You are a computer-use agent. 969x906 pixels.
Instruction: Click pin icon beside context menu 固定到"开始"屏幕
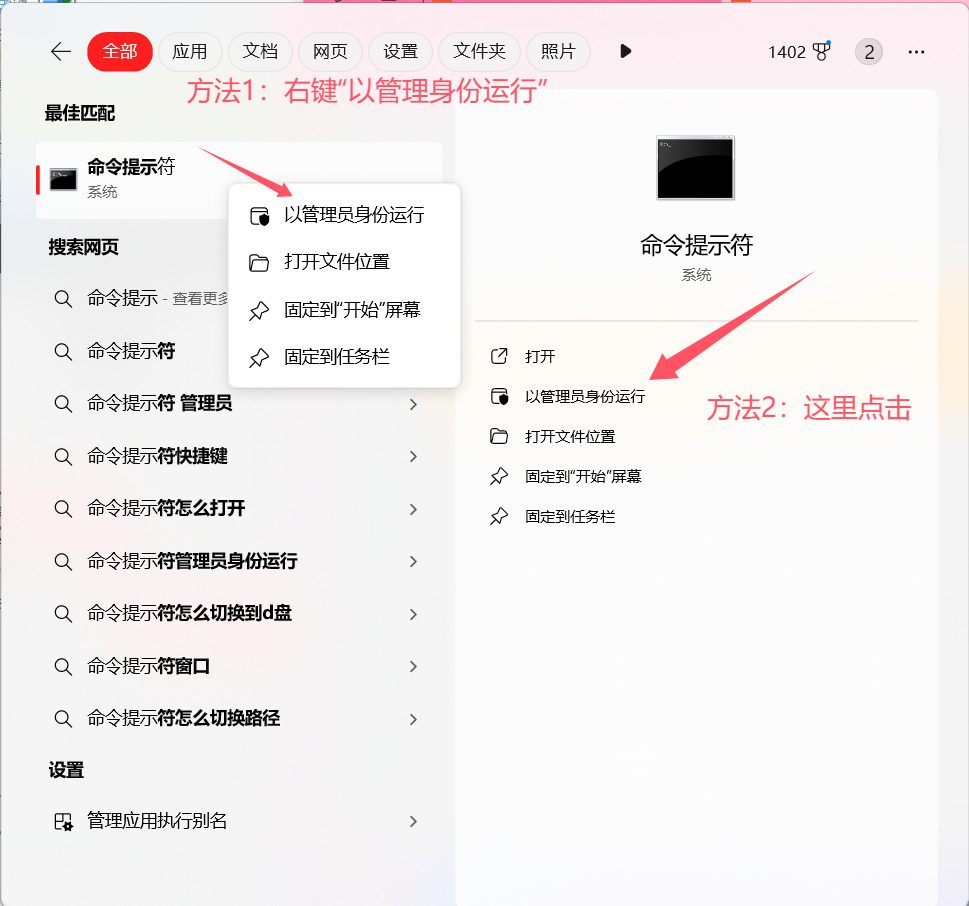259,310
